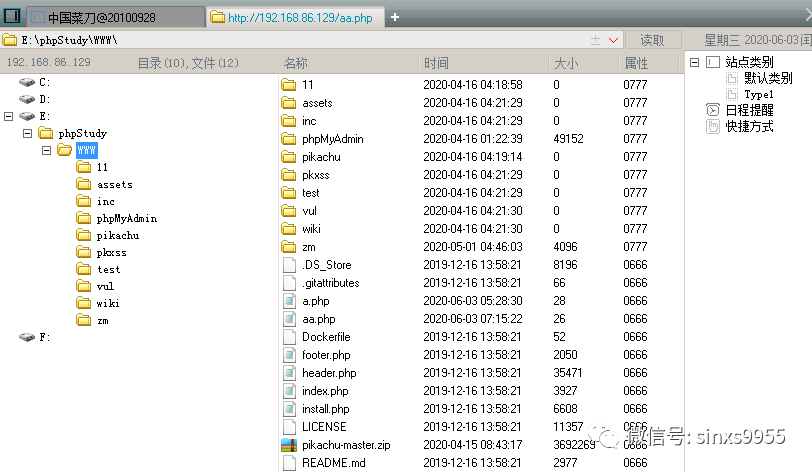
Task: Click test folder icon in file list
Action: [x=289, y=193]
